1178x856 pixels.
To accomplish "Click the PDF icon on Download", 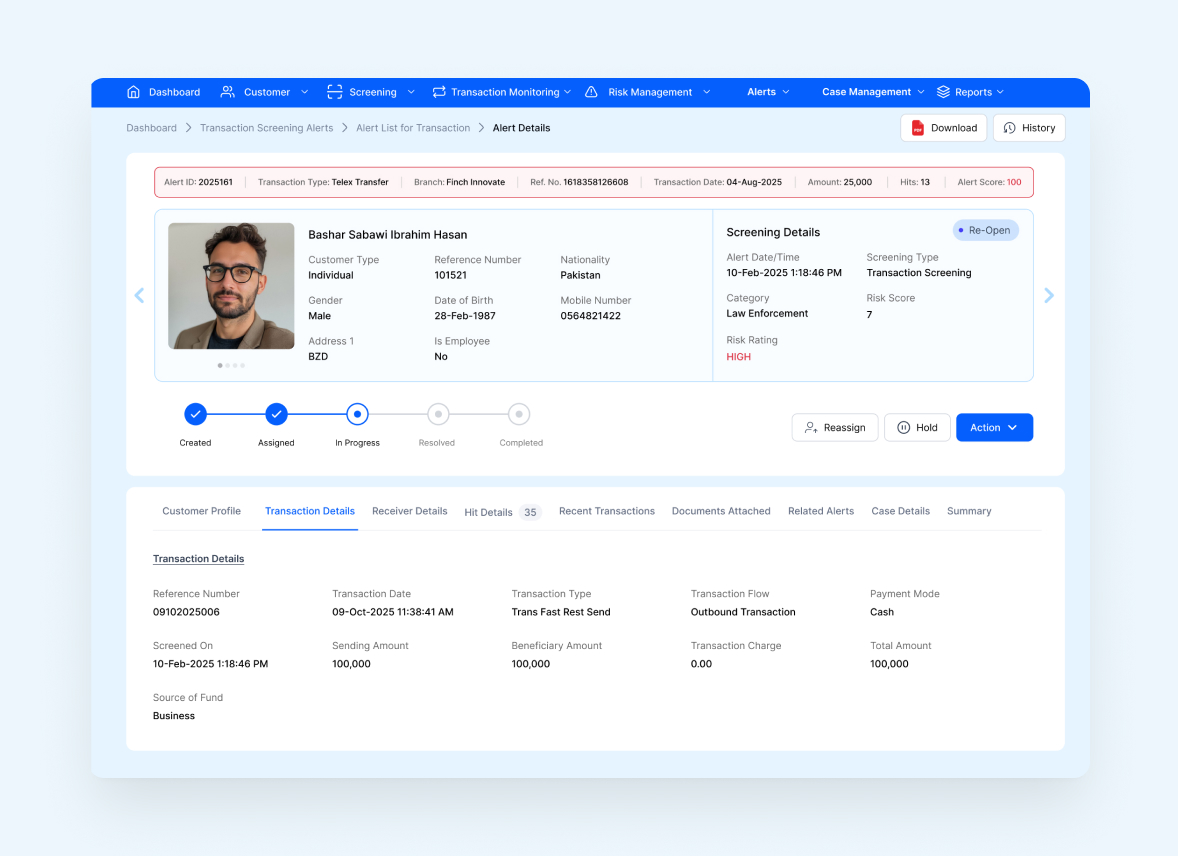I will (x=917, y=128).
